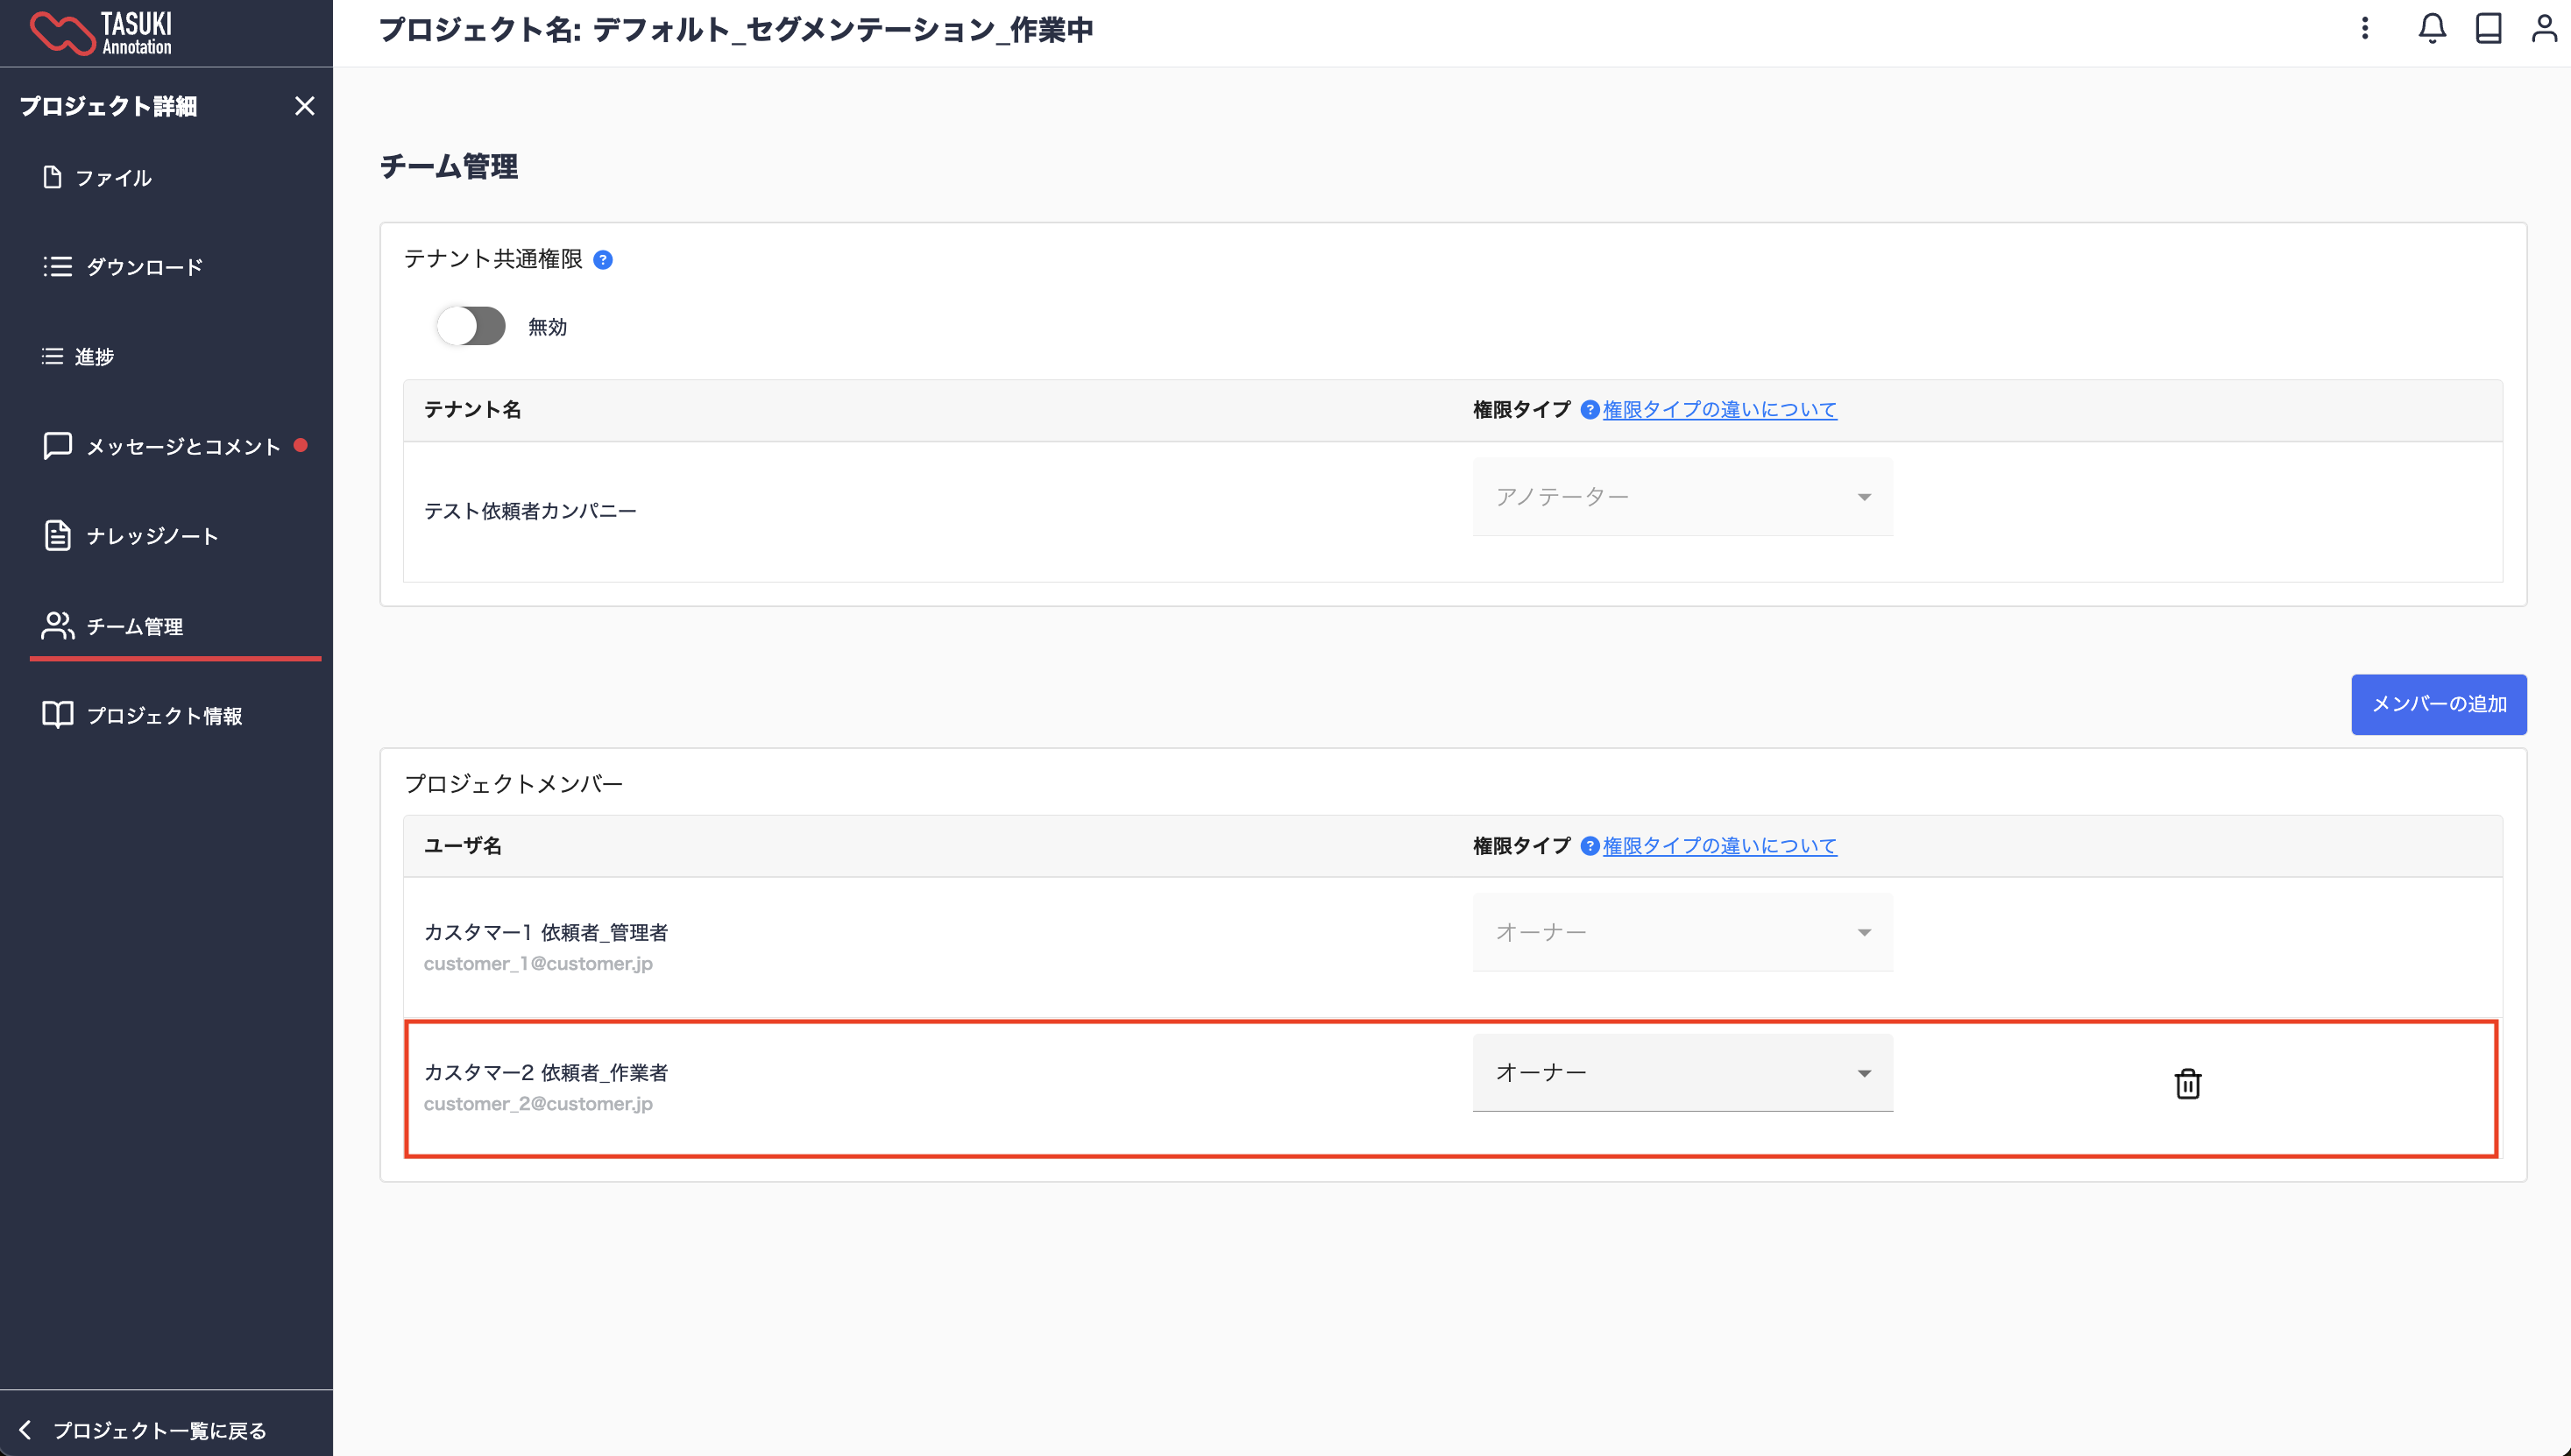Click the back chevron at sidebar bottom
The width and height of the screenshot is (2571, 1456).
point(25,1430)
